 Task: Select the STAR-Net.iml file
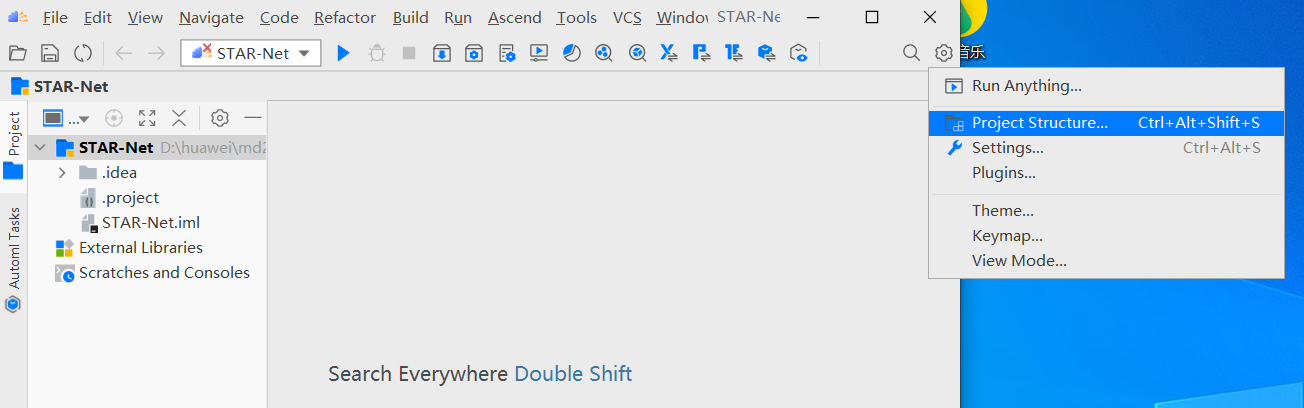(x=150, y=223)
